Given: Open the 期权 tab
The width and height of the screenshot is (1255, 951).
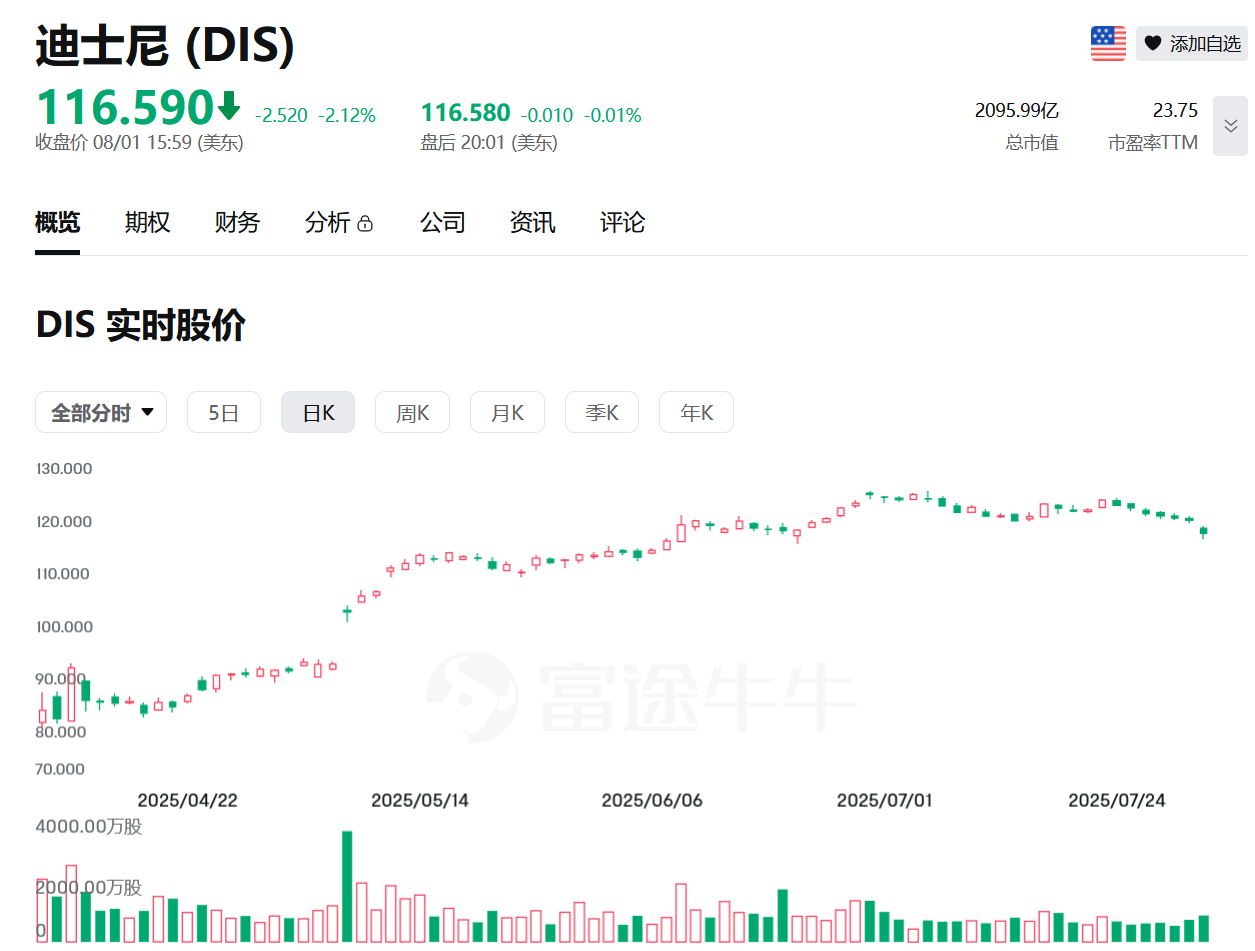Looking at the screenshot, I should 147,222.
